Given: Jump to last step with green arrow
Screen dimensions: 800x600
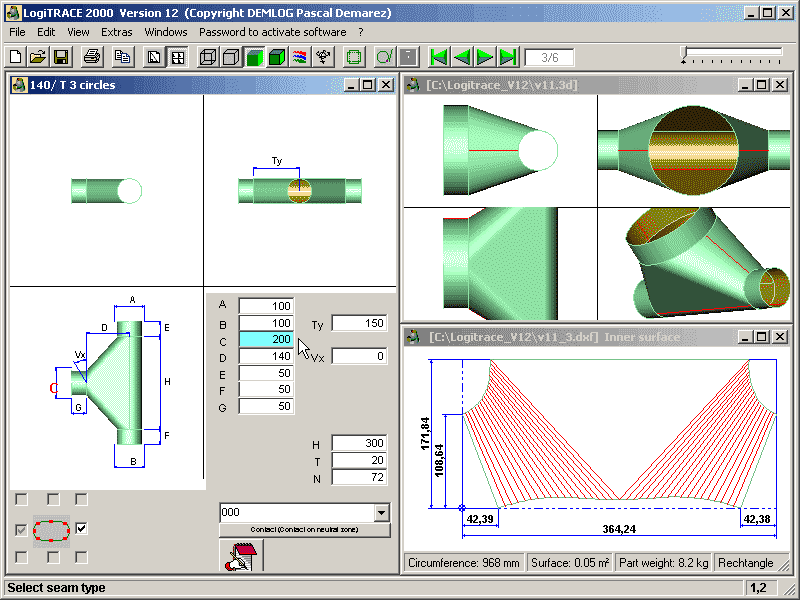Looking at the screenshot, I should coord(508,57).
